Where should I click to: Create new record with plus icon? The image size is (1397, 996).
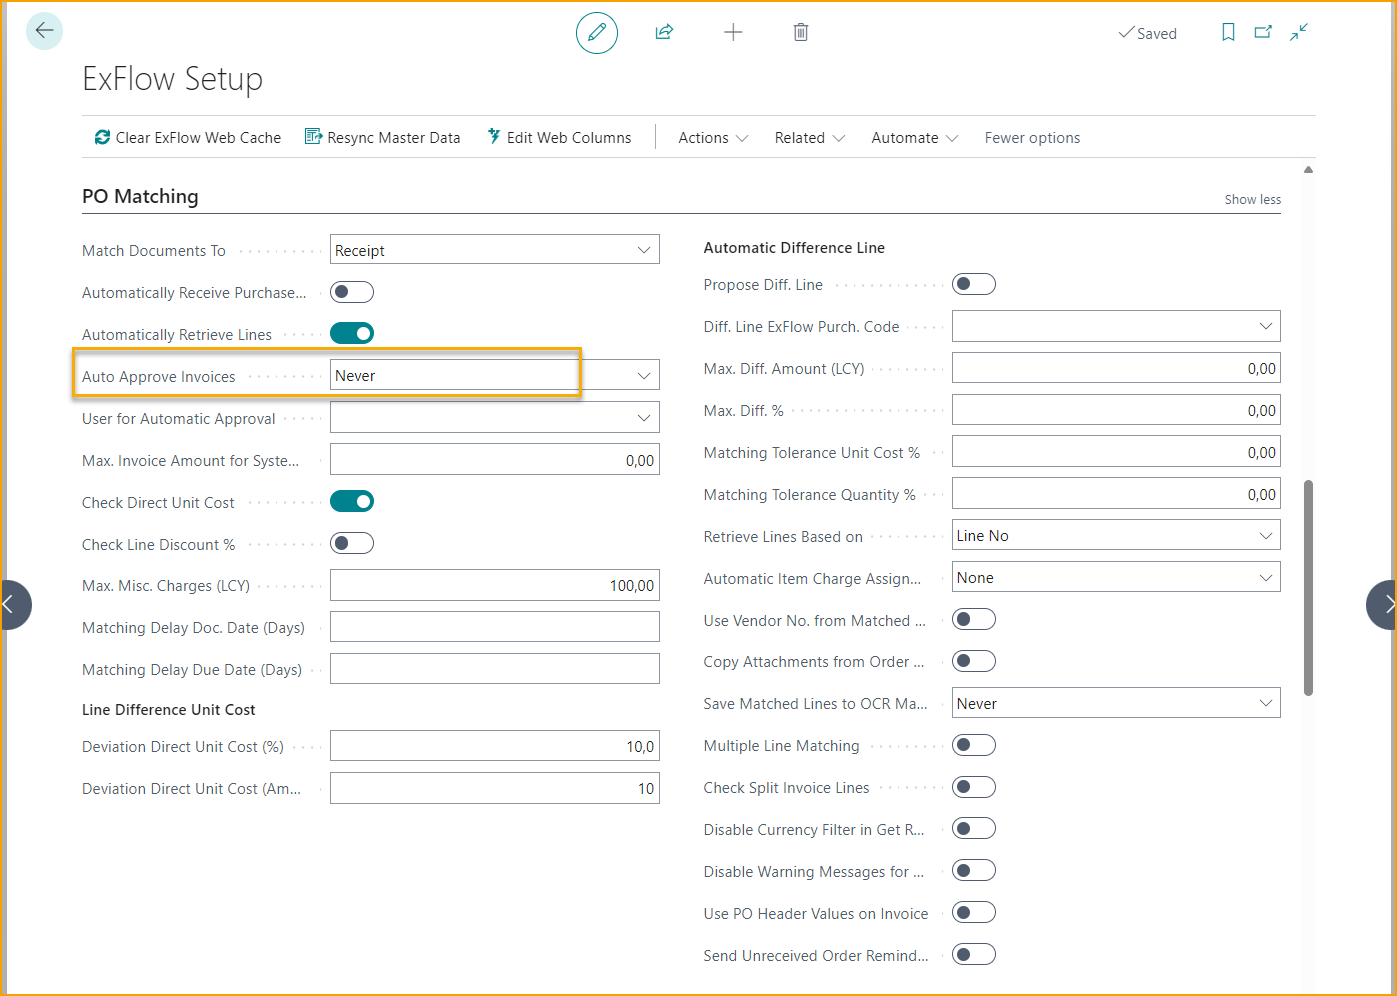(x=733, y=33)
